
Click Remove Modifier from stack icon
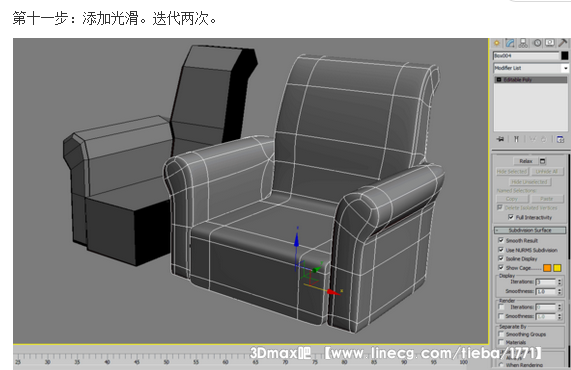pos(544,139)
